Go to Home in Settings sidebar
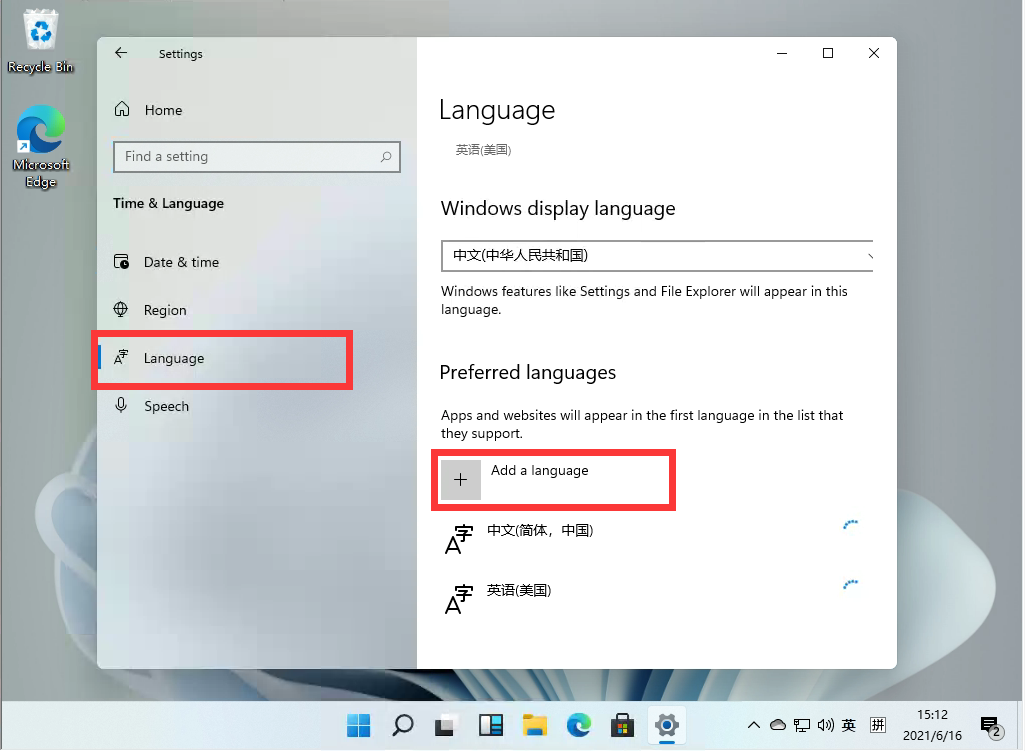Viewport: 1025px width, 751px height. [x=163, y=110]
